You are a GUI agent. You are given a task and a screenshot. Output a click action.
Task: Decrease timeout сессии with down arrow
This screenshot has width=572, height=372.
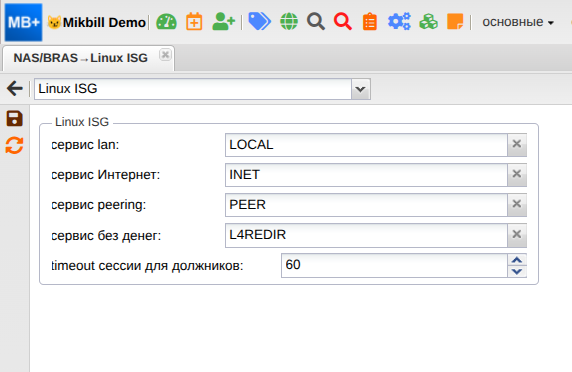(x=517, y=271)
